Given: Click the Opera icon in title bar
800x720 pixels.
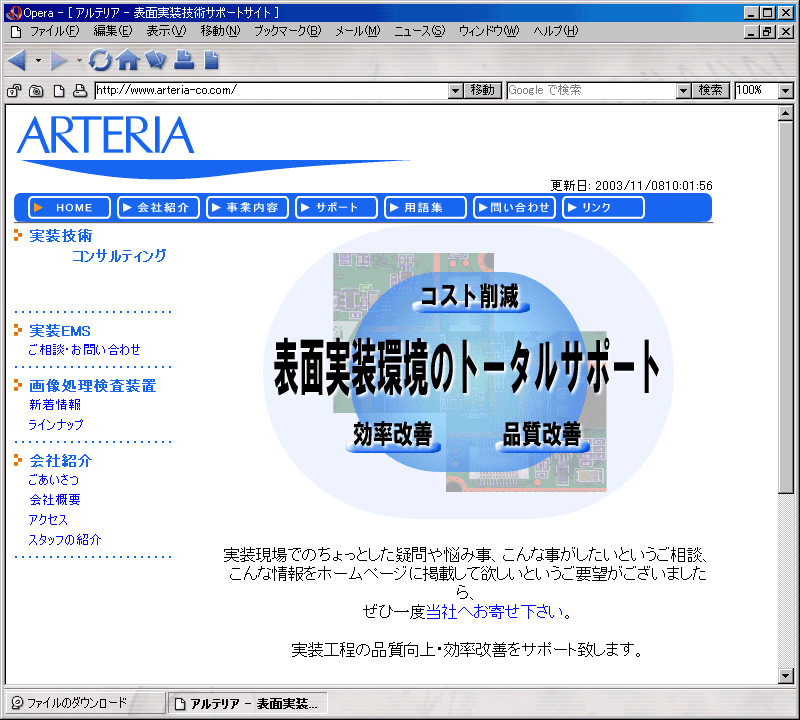Looking at the screenshot, I should click(x=13, y=13).
